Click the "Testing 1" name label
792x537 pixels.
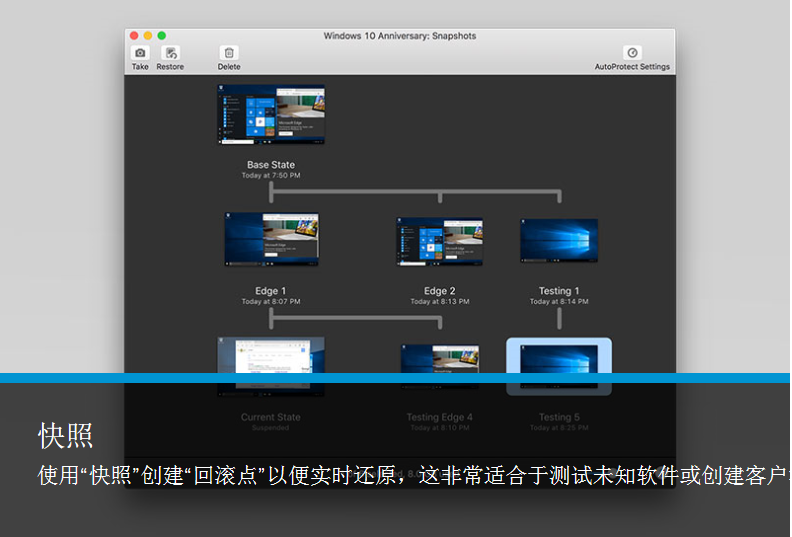[559, 291]
